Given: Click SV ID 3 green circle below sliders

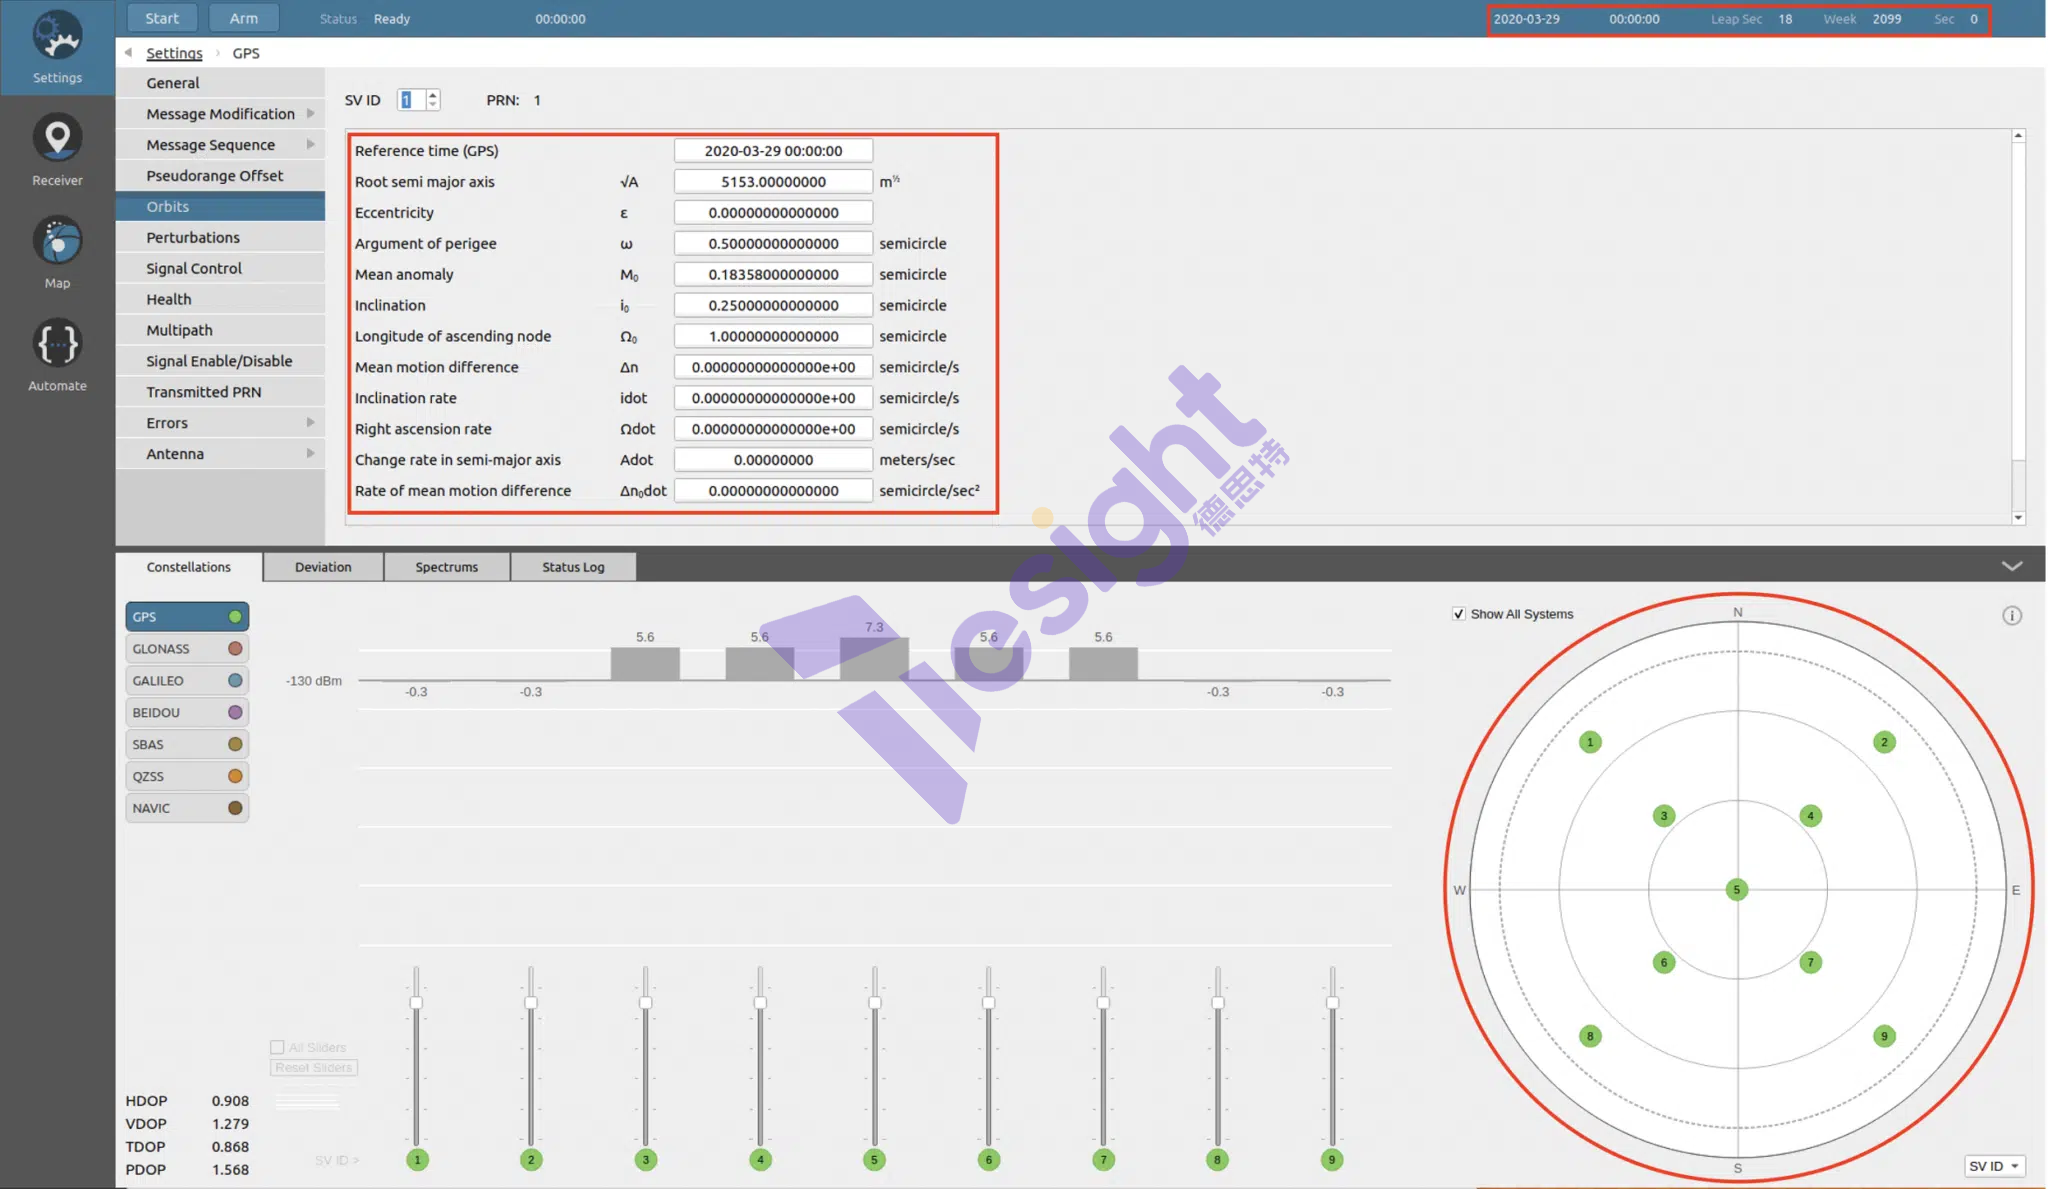Looking at the screenshot, I should tap(646, 1160).
